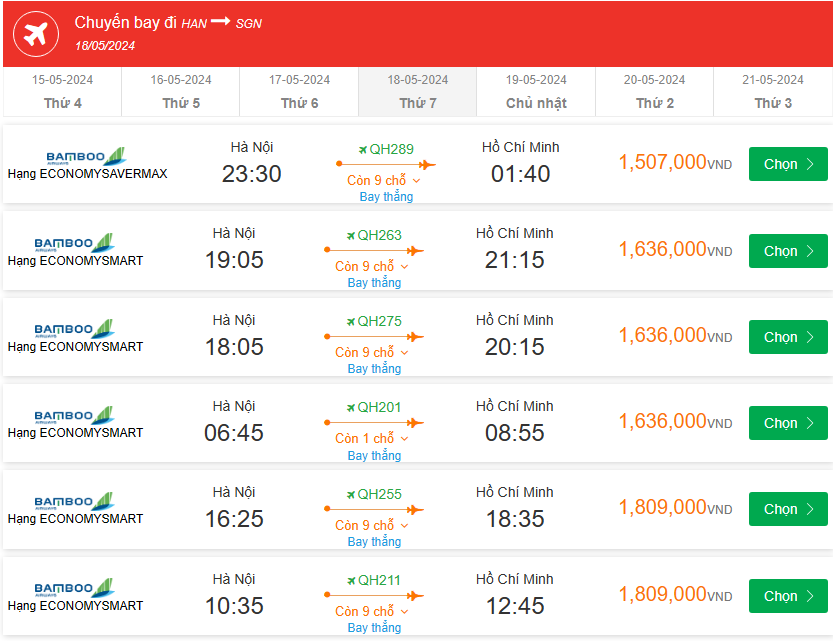Click Bamboo Airways logo for 16:25 flight
This screenshot has width=833, height=641.
pos(75,501)
